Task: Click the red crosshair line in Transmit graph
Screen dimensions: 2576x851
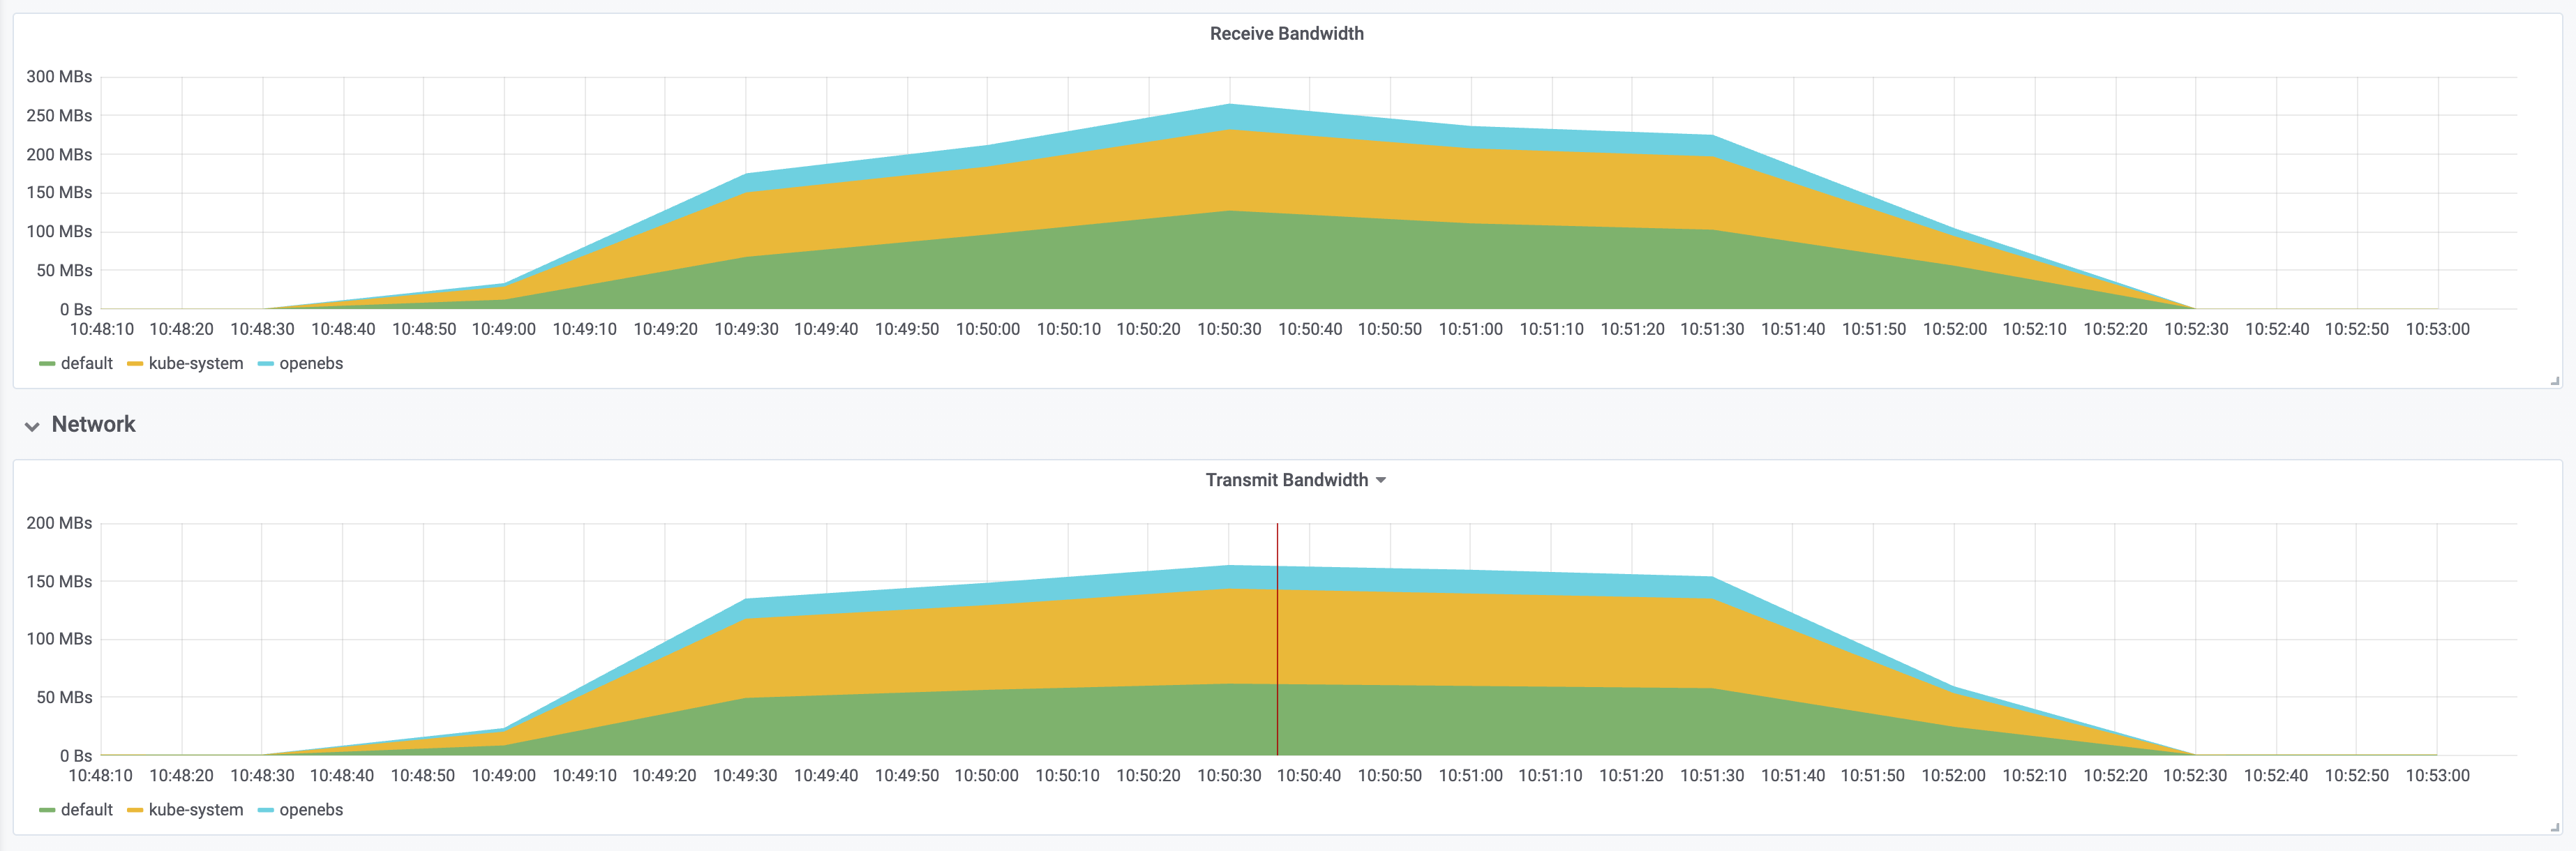Action: [1277, 640]
